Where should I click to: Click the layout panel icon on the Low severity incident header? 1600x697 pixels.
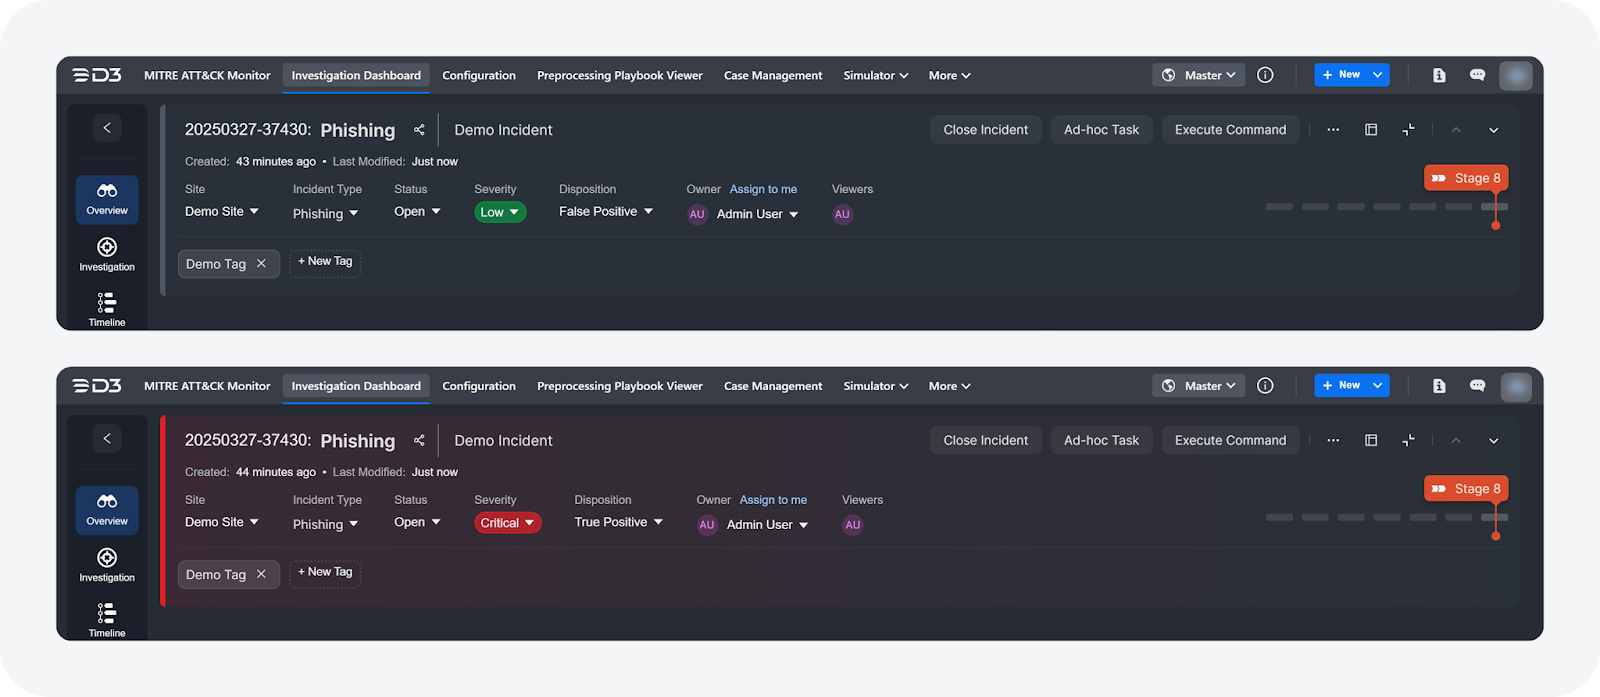tap(1371, 130)
